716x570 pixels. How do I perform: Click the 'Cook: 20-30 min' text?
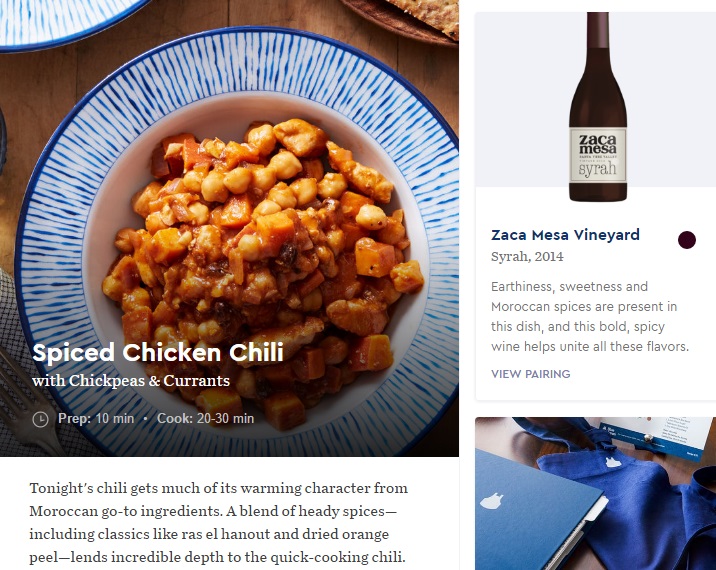(x=205, y=418)
